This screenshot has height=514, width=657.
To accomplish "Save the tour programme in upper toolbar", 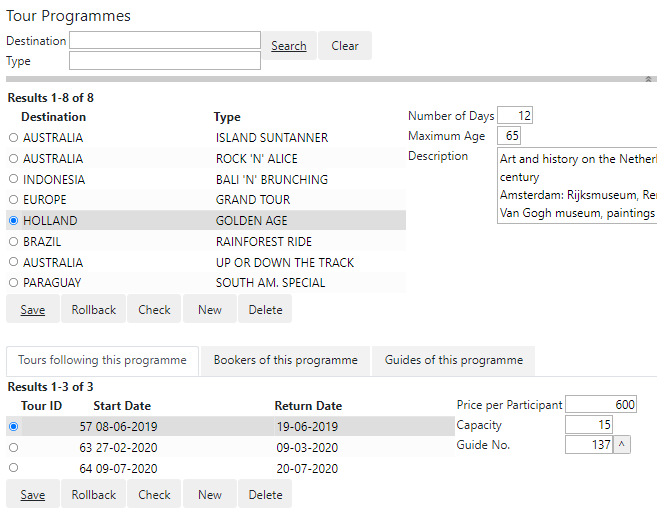I will pos(33,310).
